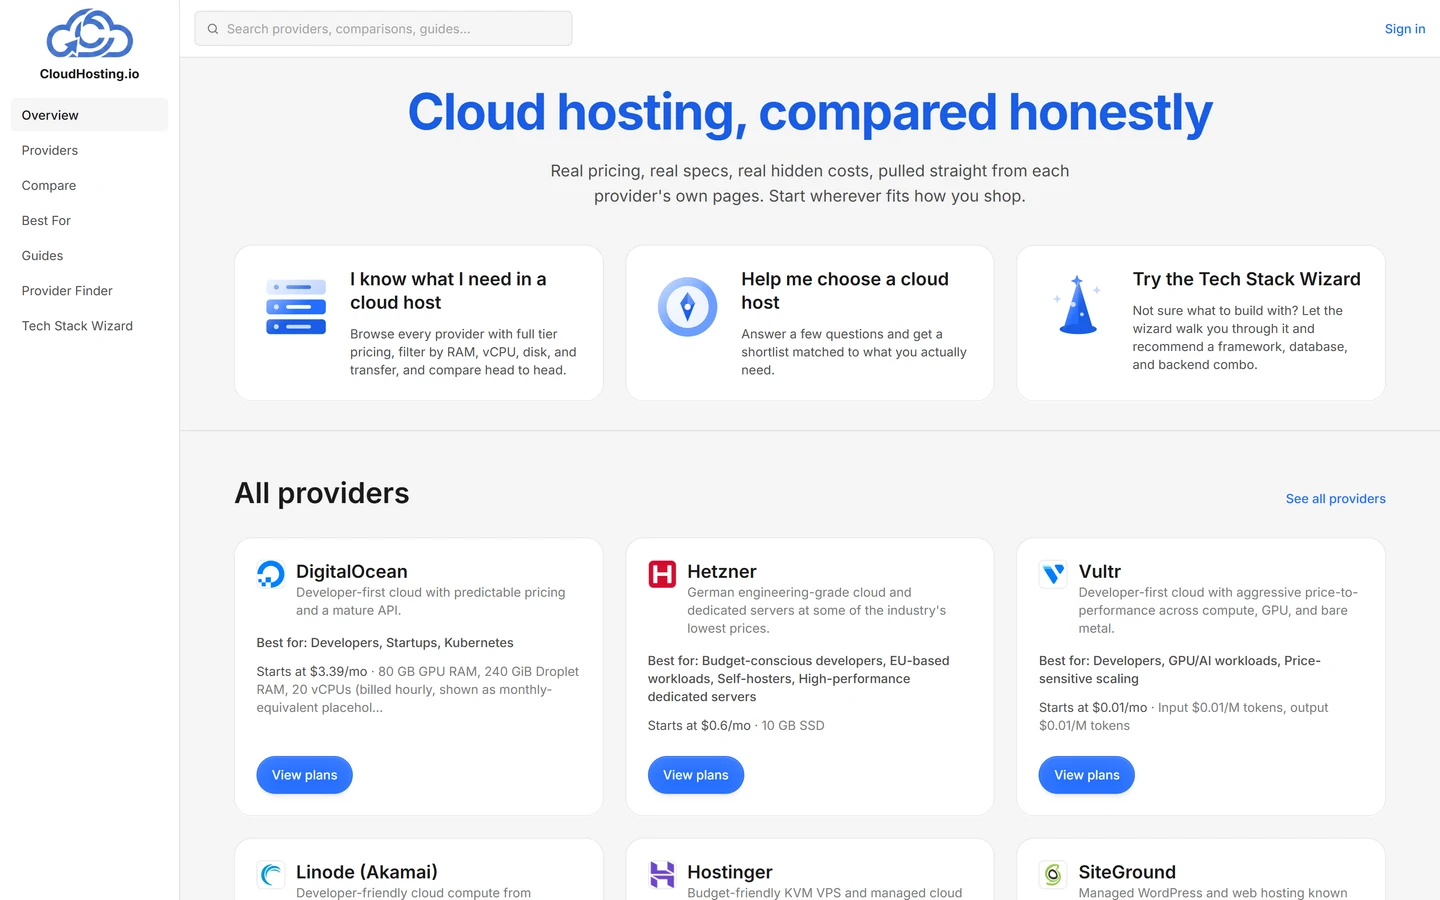
Task: Click 'Starts at $0.01/mo' text
Action: click(x=1093, y=708)
